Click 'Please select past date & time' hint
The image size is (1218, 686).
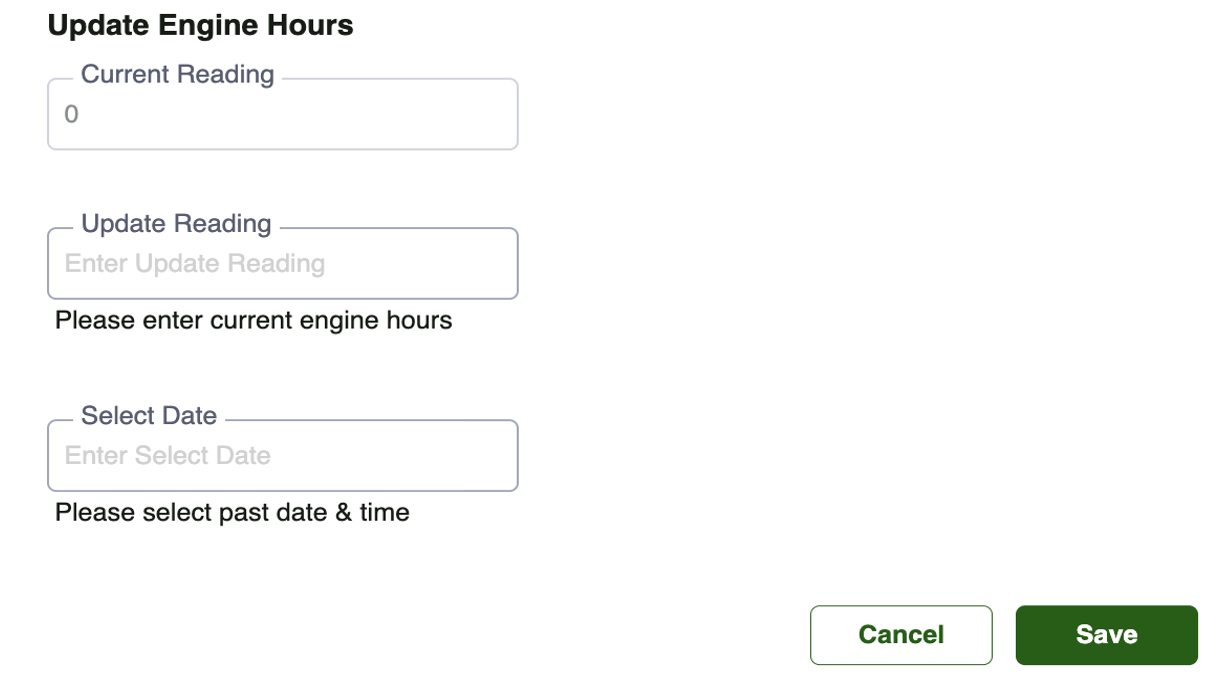(232, 513)
